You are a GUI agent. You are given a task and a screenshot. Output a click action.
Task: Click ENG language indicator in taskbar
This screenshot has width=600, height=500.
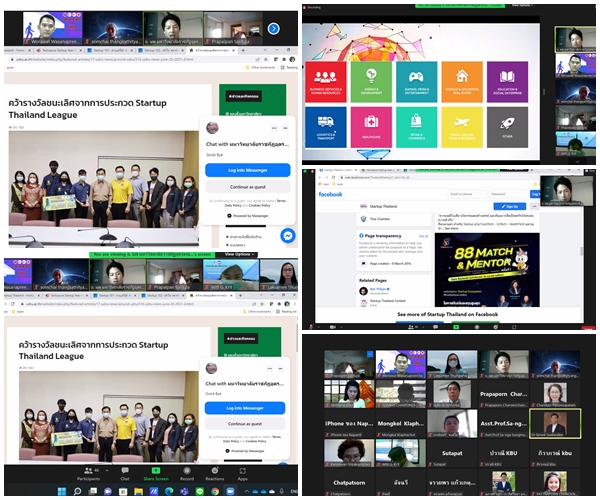(294, 491)
